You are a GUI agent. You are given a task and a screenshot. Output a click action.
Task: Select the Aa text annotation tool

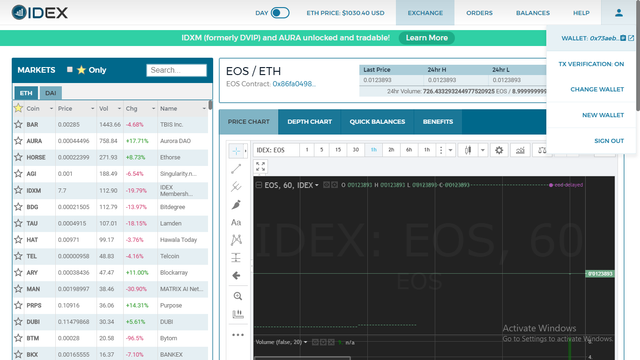pos(236,222)
